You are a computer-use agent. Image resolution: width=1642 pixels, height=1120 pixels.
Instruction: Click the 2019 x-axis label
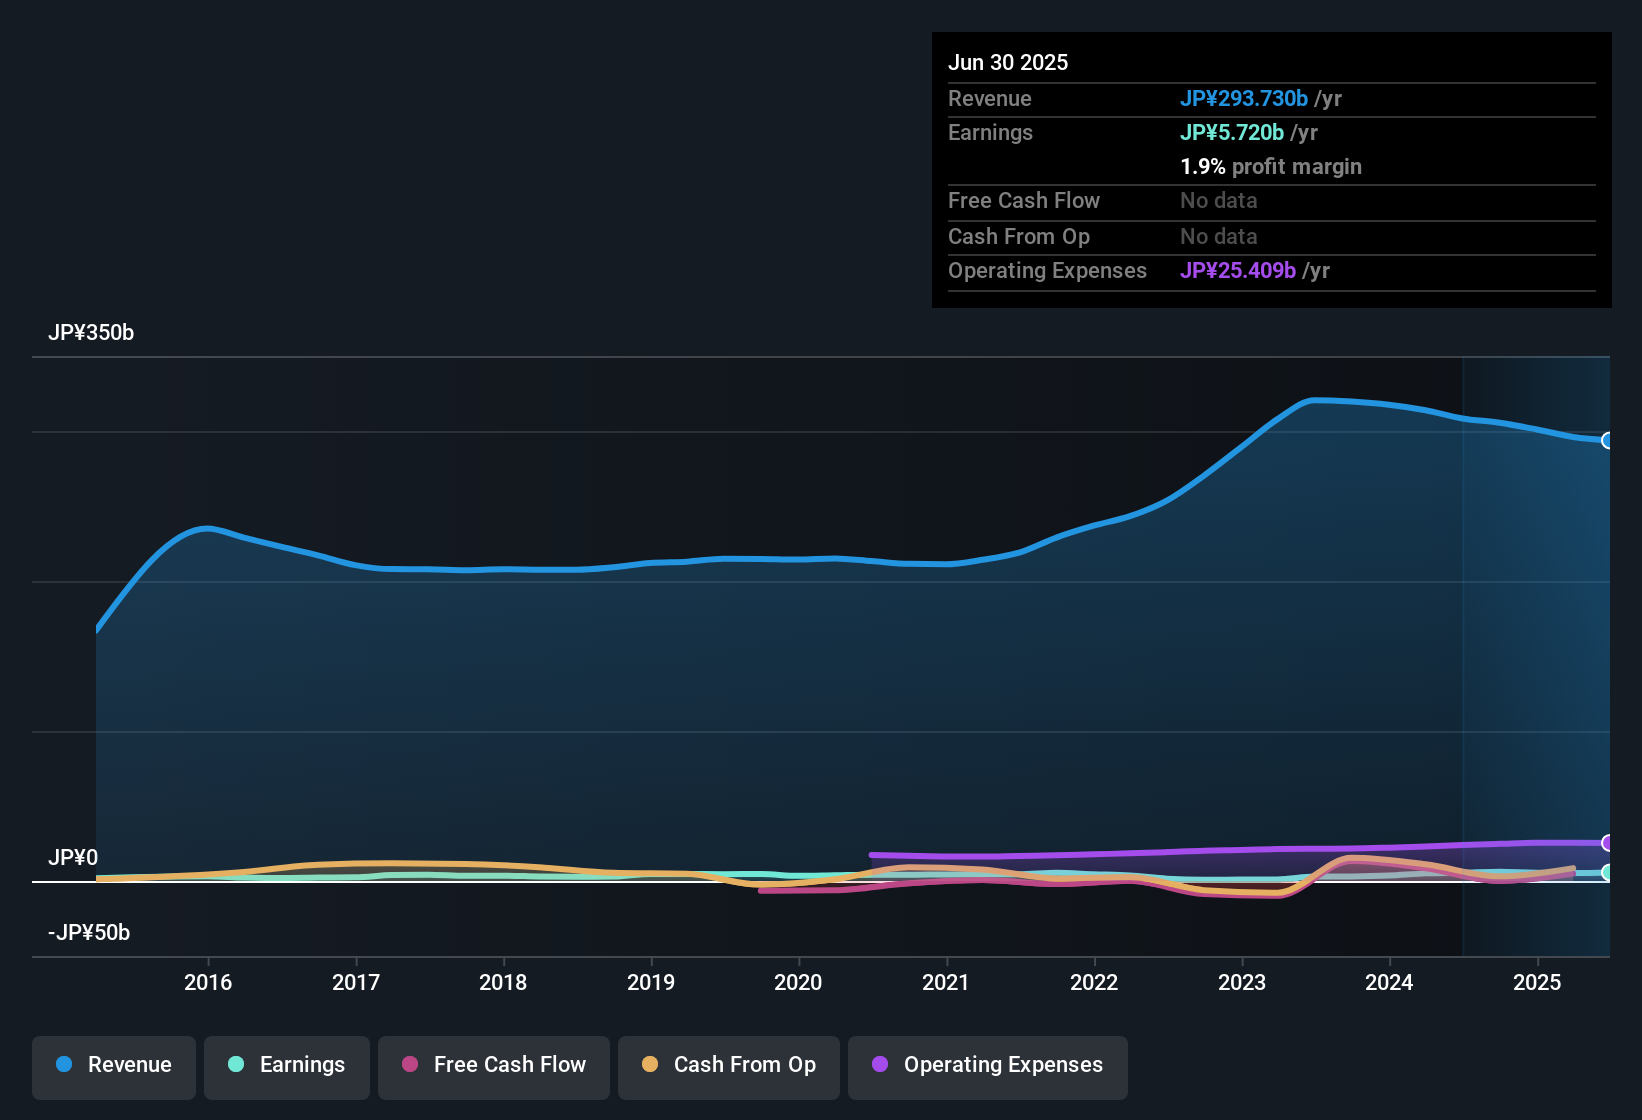point(651,982)
